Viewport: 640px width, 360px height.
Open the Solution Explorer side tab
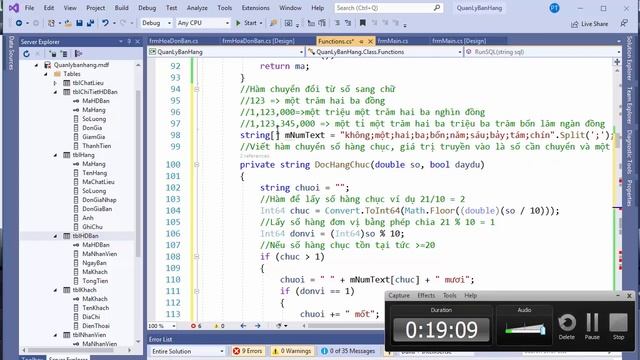(x=629, y=58)
